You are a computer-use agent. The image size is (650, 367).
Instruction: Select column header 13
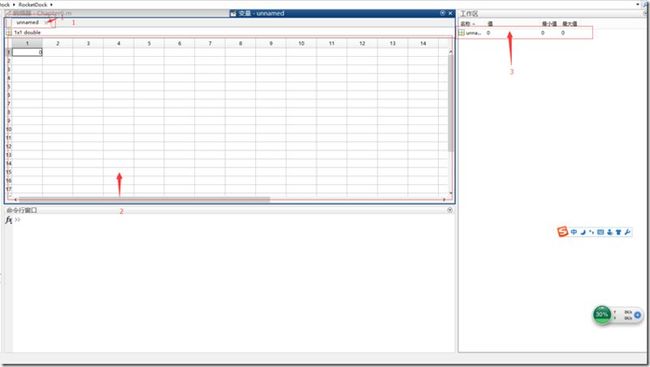click(393, 43)
